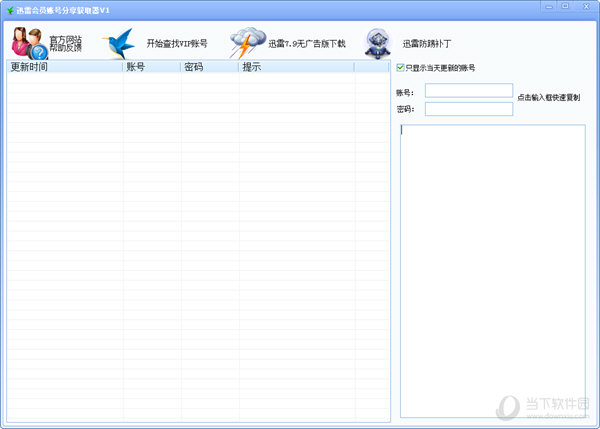
Task: Sort by 提示 column header
Action: [x=297, y=67]
